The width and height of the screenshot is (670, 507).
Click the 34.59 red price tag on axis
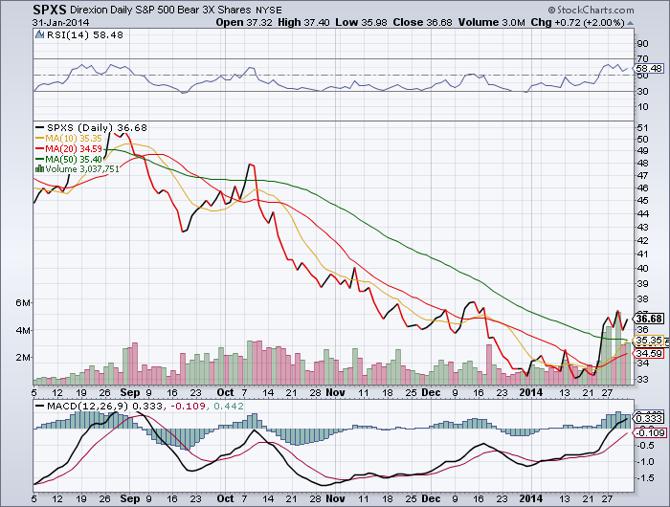coord(649,354)
